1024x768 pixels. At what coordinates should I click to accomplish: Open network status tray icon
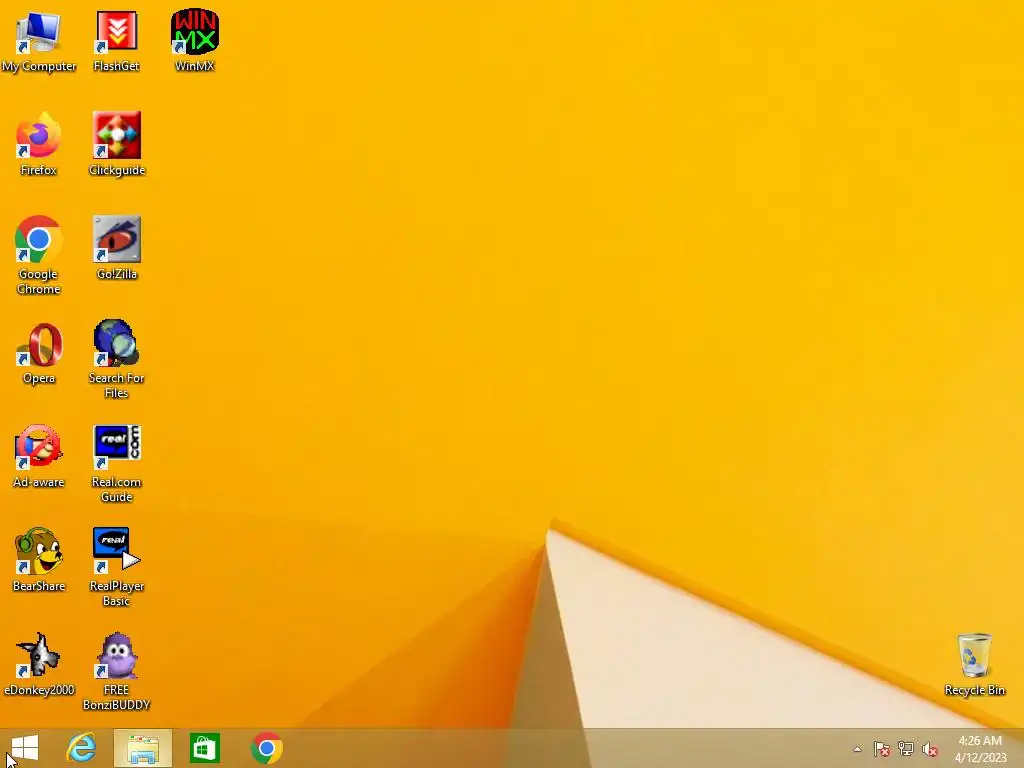906,749
